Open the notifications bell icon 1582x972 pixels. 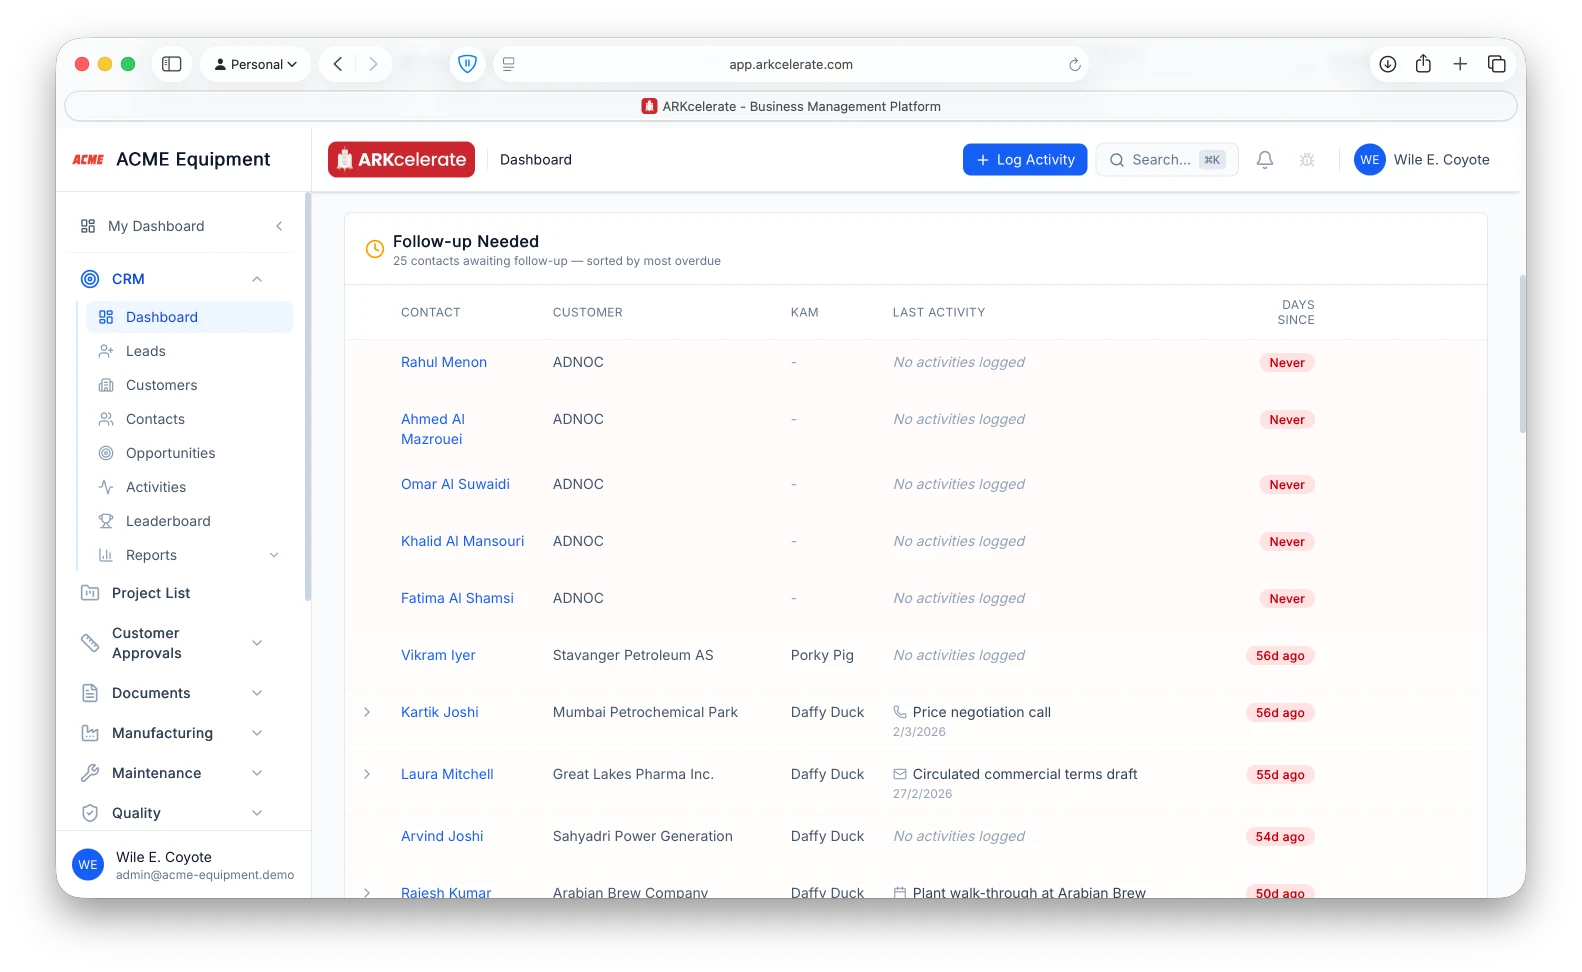click(x=1265, y=160)
